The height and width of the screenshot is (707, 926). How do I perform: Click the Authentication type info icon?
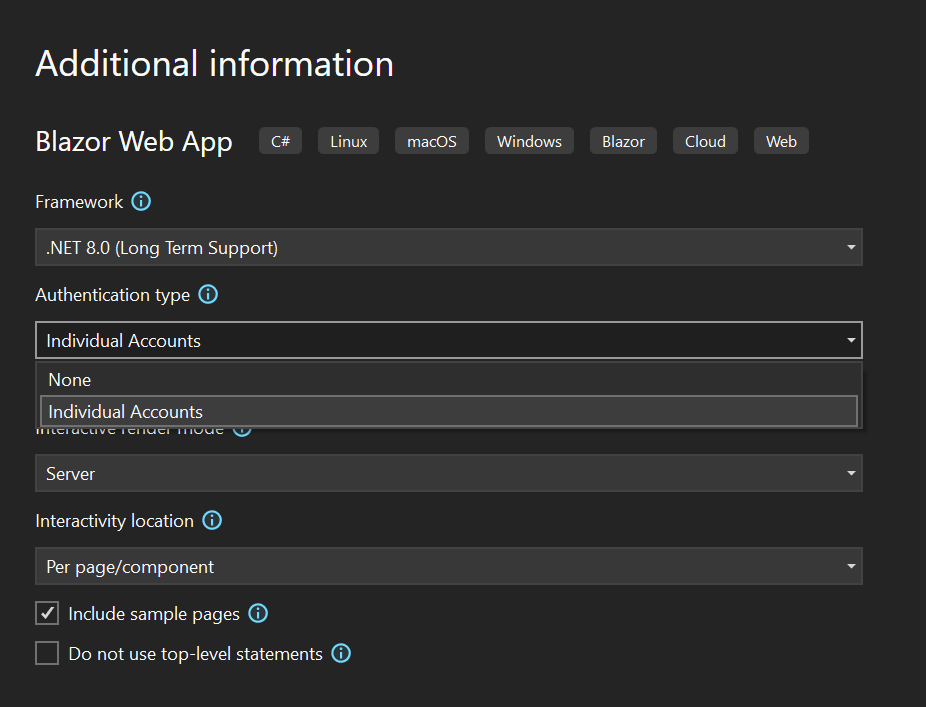(208, 294)
